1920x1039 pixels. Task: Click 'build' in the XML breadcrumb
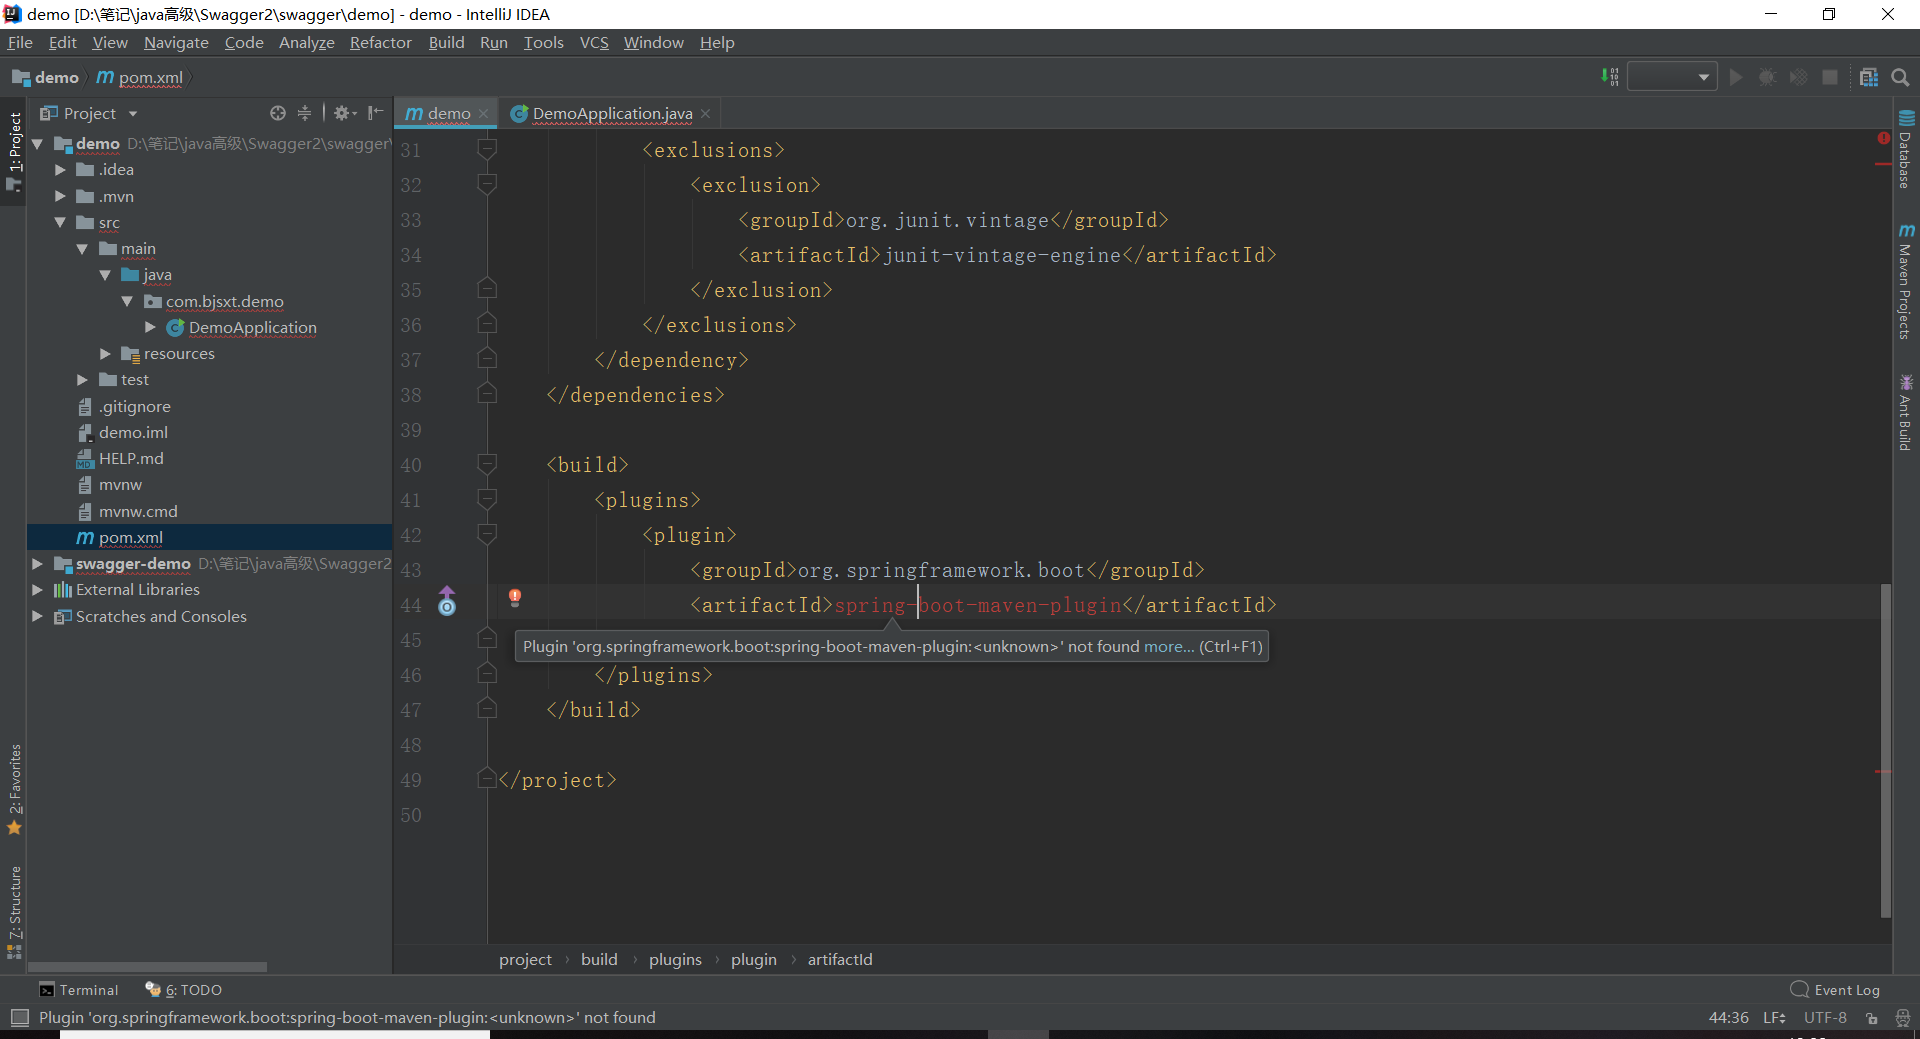(x=599, y=959)
